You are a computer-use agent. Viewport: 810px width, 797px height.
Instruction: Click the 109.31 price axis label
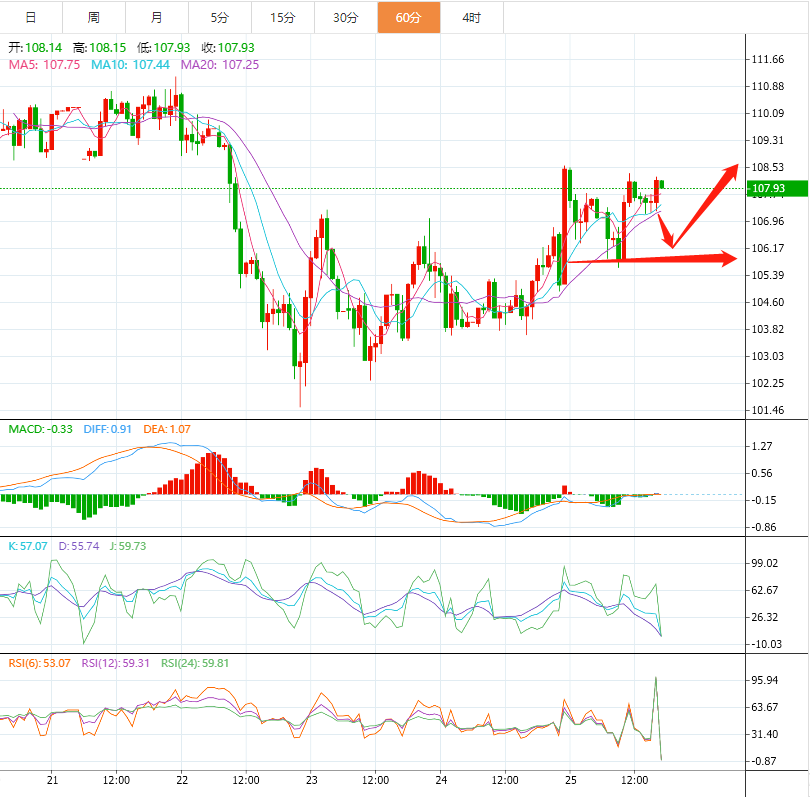tap(768, 140)
